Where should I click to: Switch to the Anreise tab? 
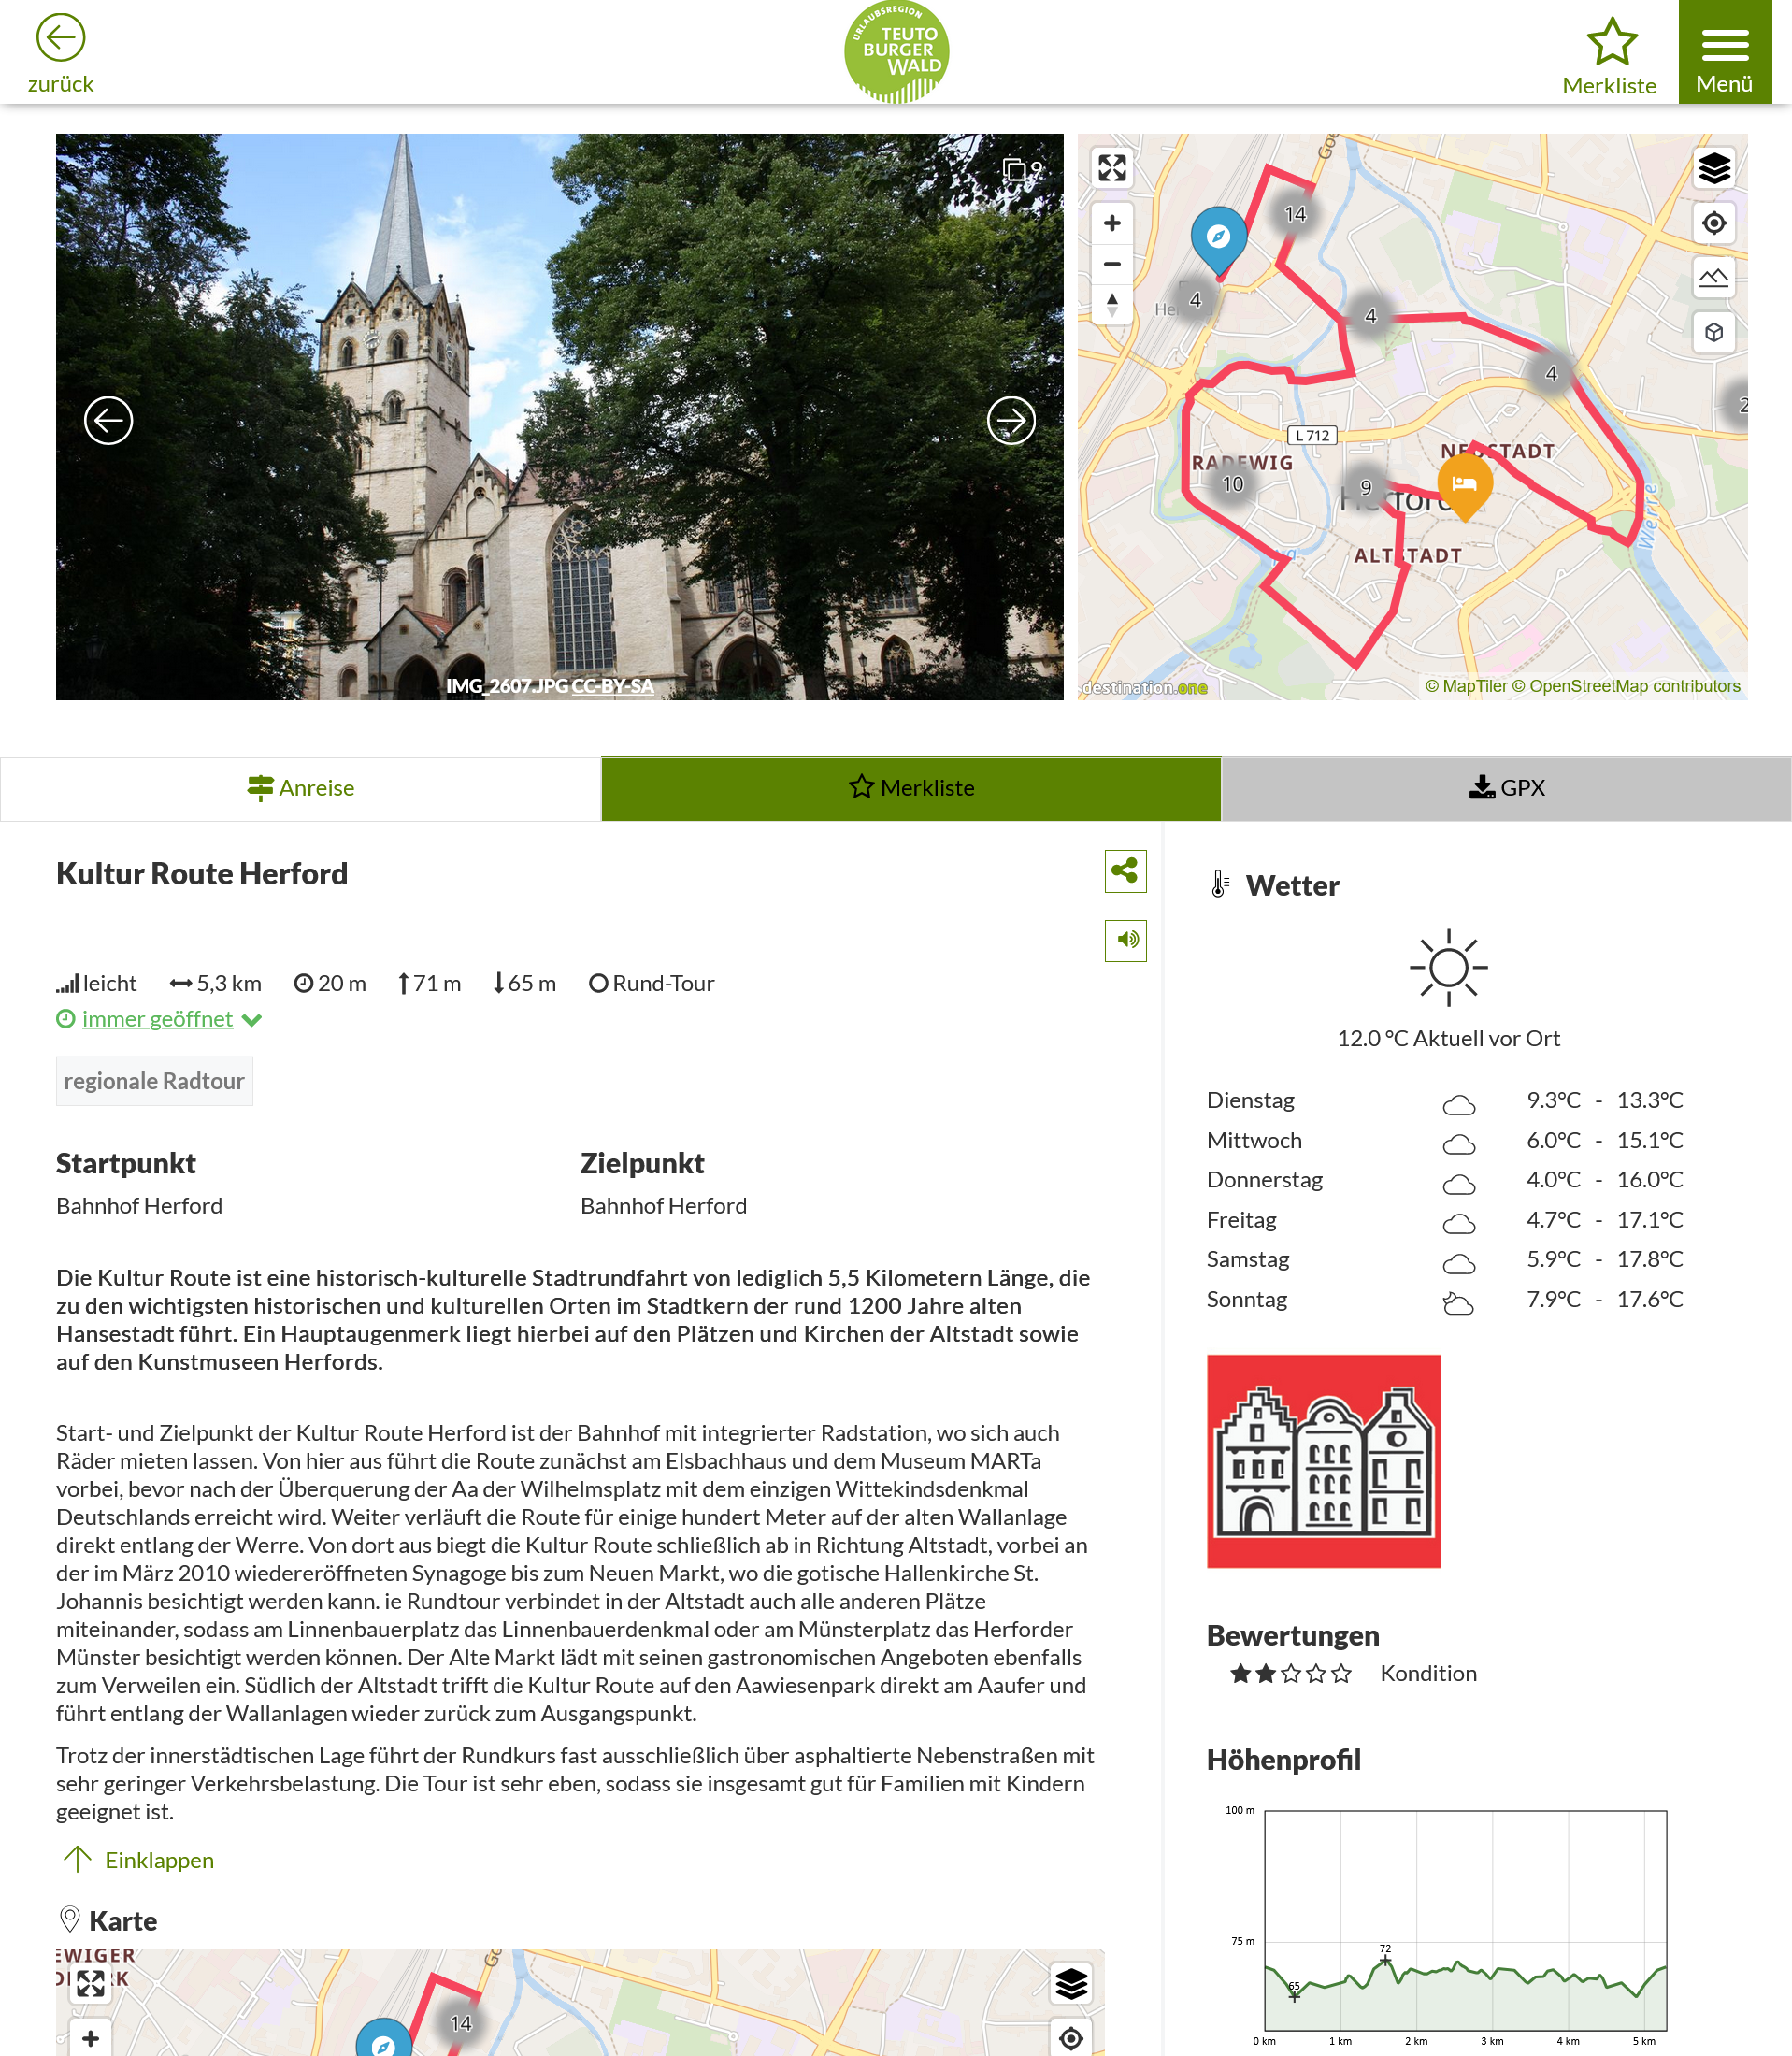click(300, 788)
